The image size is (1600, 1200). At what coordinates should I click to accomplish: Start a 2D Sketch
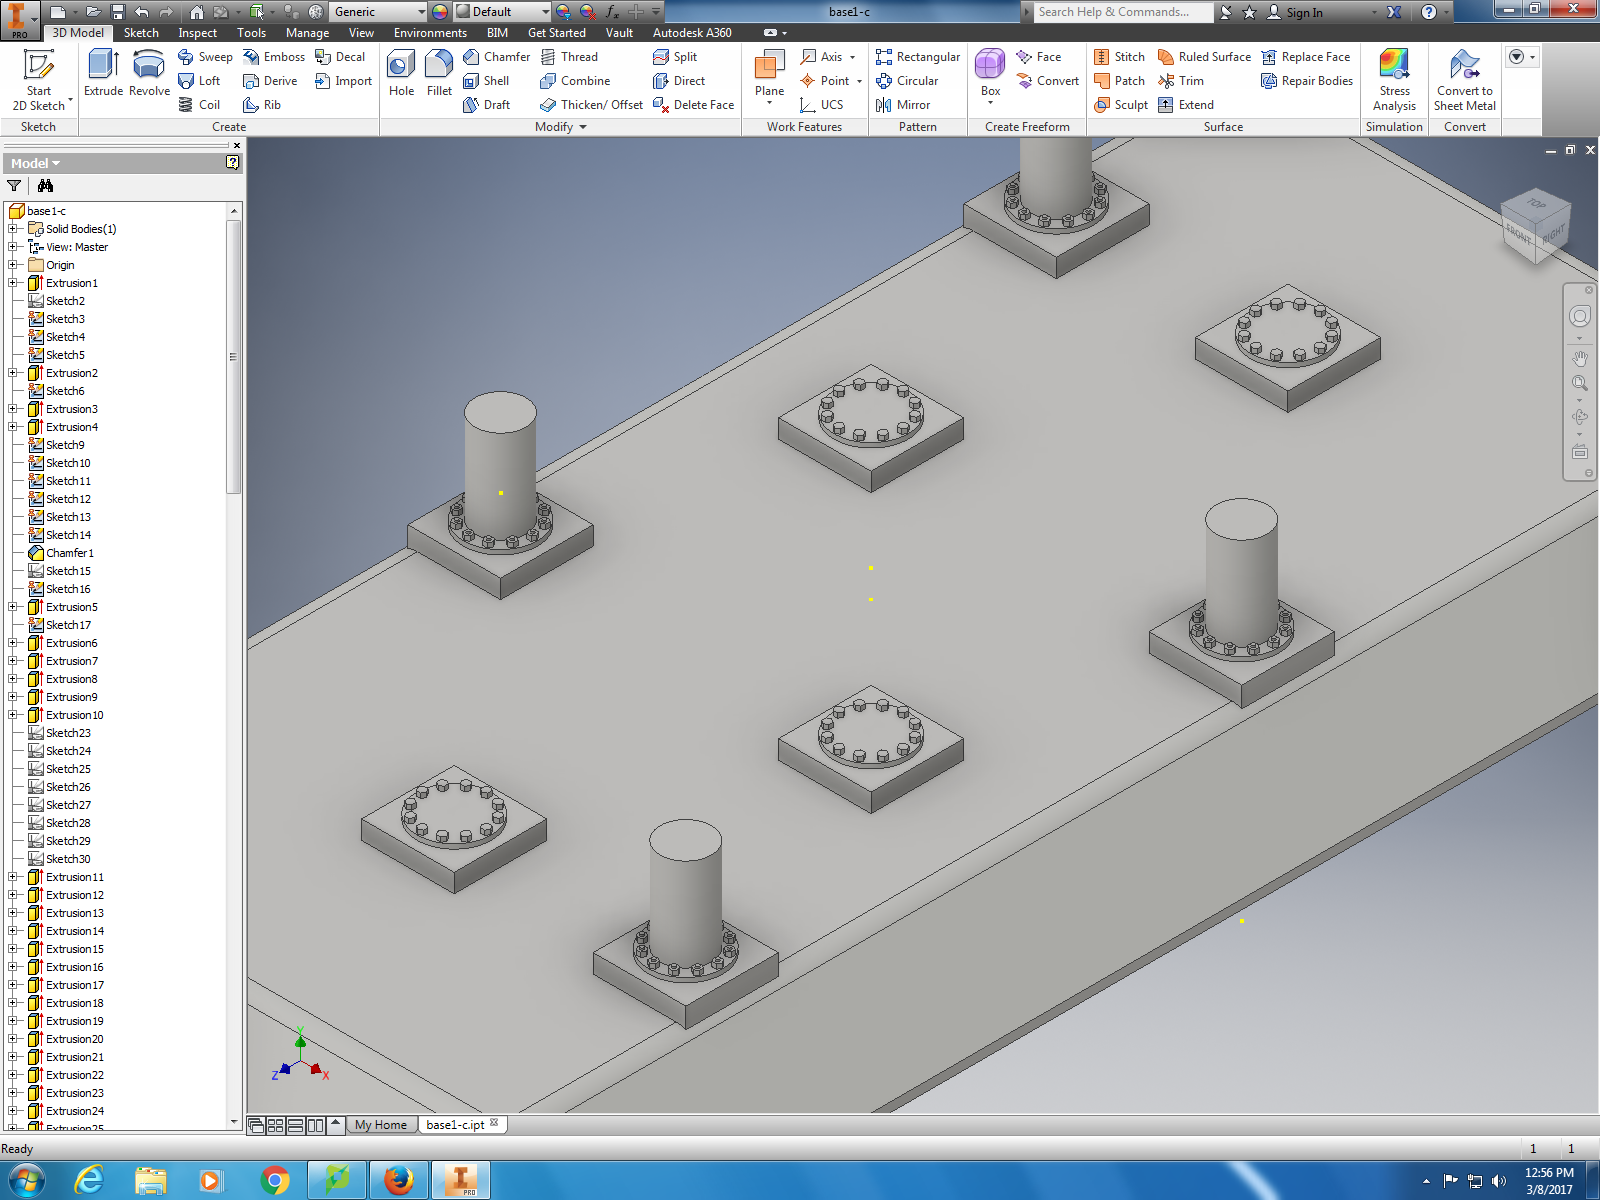(x=39, y=80)
